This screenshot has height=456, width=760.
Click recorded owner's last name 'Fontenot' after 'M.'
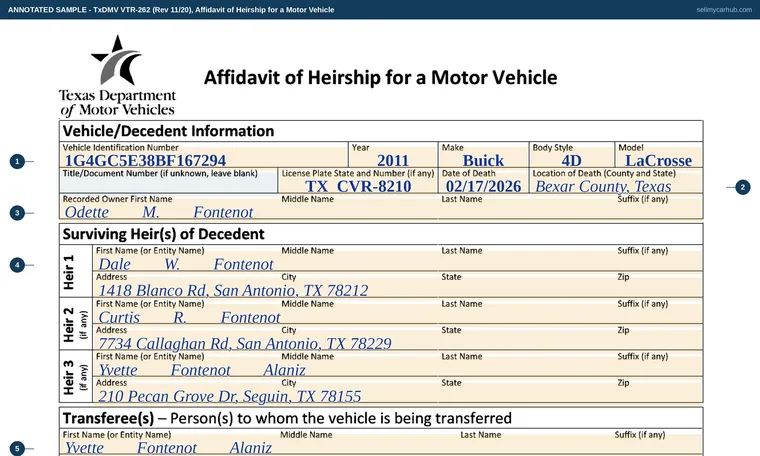tap(223, 212)
